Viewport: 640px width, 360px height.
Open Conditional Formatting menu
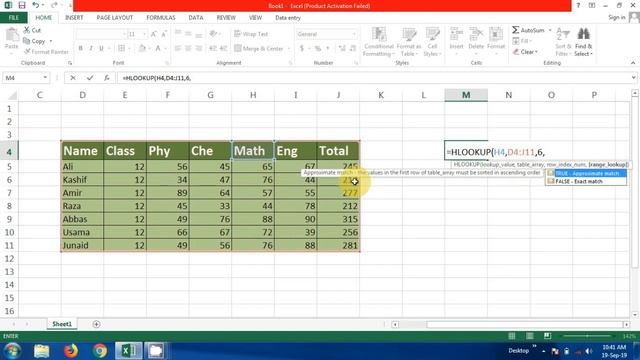pos(379,42)
